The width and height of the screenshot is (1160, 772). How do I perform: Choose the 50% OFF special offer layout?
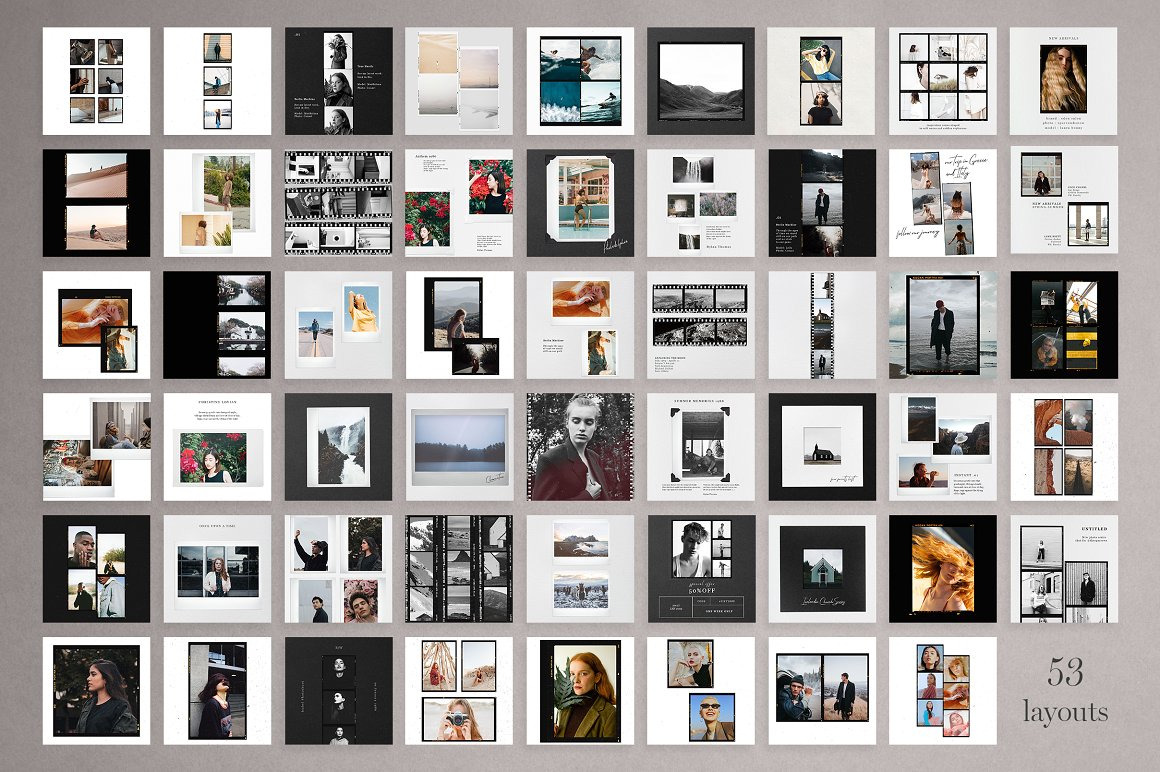coord(701,569)
